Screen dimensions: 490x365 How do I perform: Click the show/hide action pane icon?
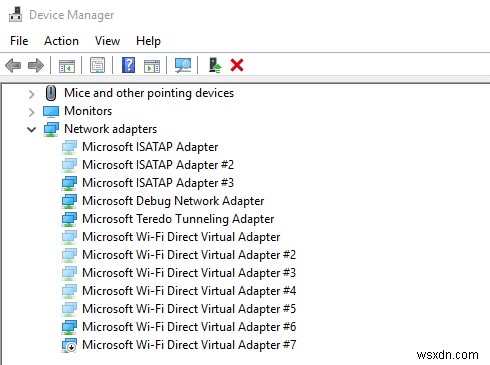(x=152, y=66)
